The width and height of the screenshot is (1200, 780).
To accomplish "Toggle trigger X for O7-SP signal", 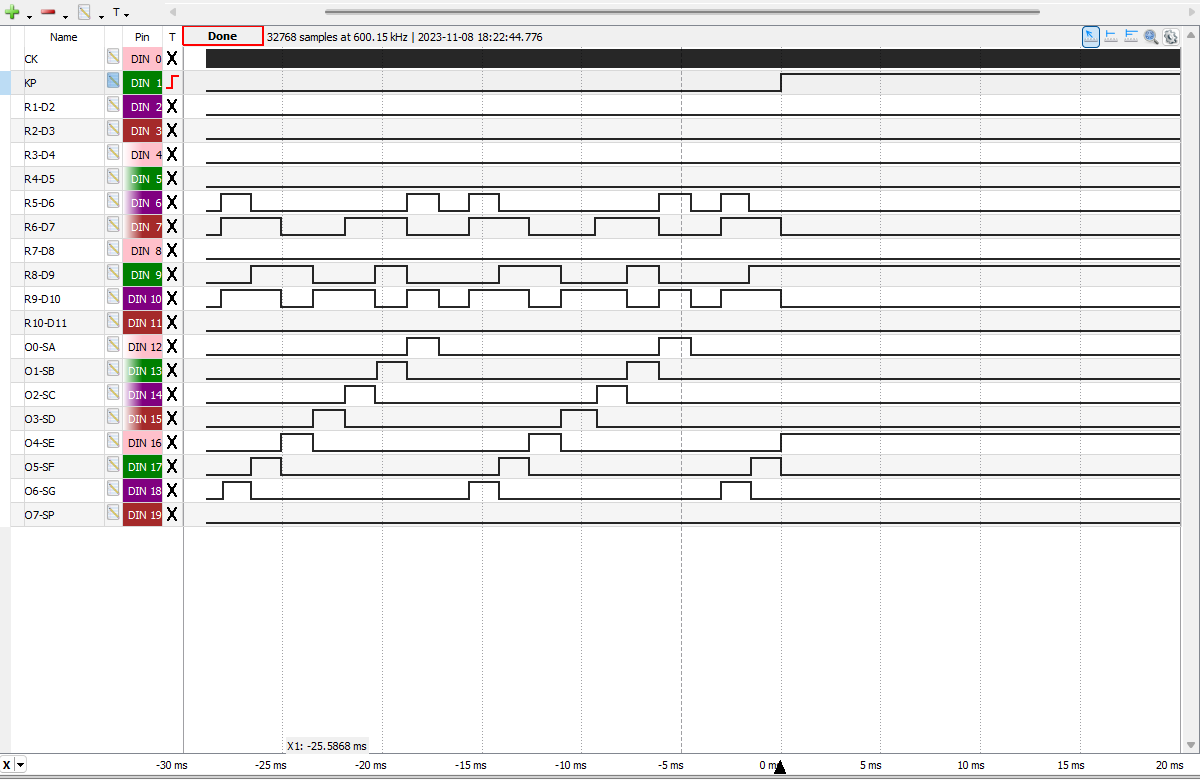I will [x=172, y=515].
